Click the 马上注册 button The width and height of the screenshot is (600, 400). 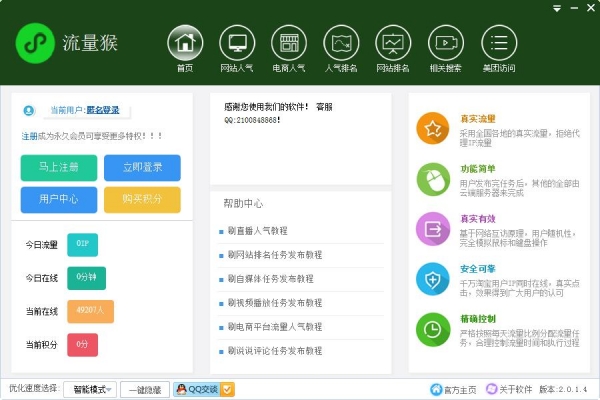[x=58, y=168]
